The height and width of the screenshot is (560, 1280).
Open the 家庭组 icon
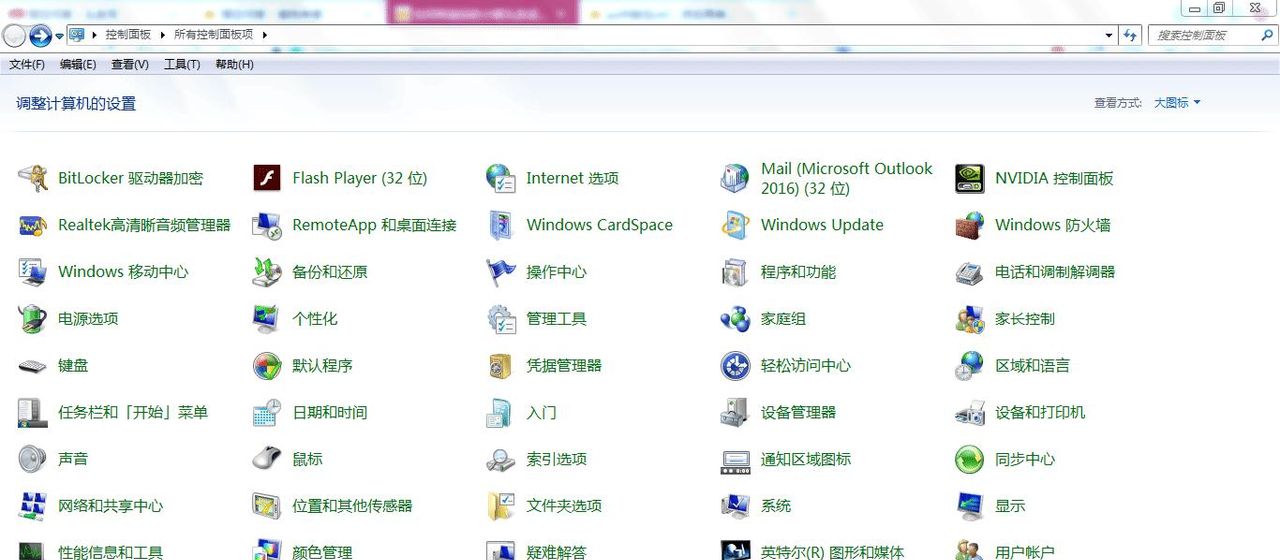coord(735,319)
